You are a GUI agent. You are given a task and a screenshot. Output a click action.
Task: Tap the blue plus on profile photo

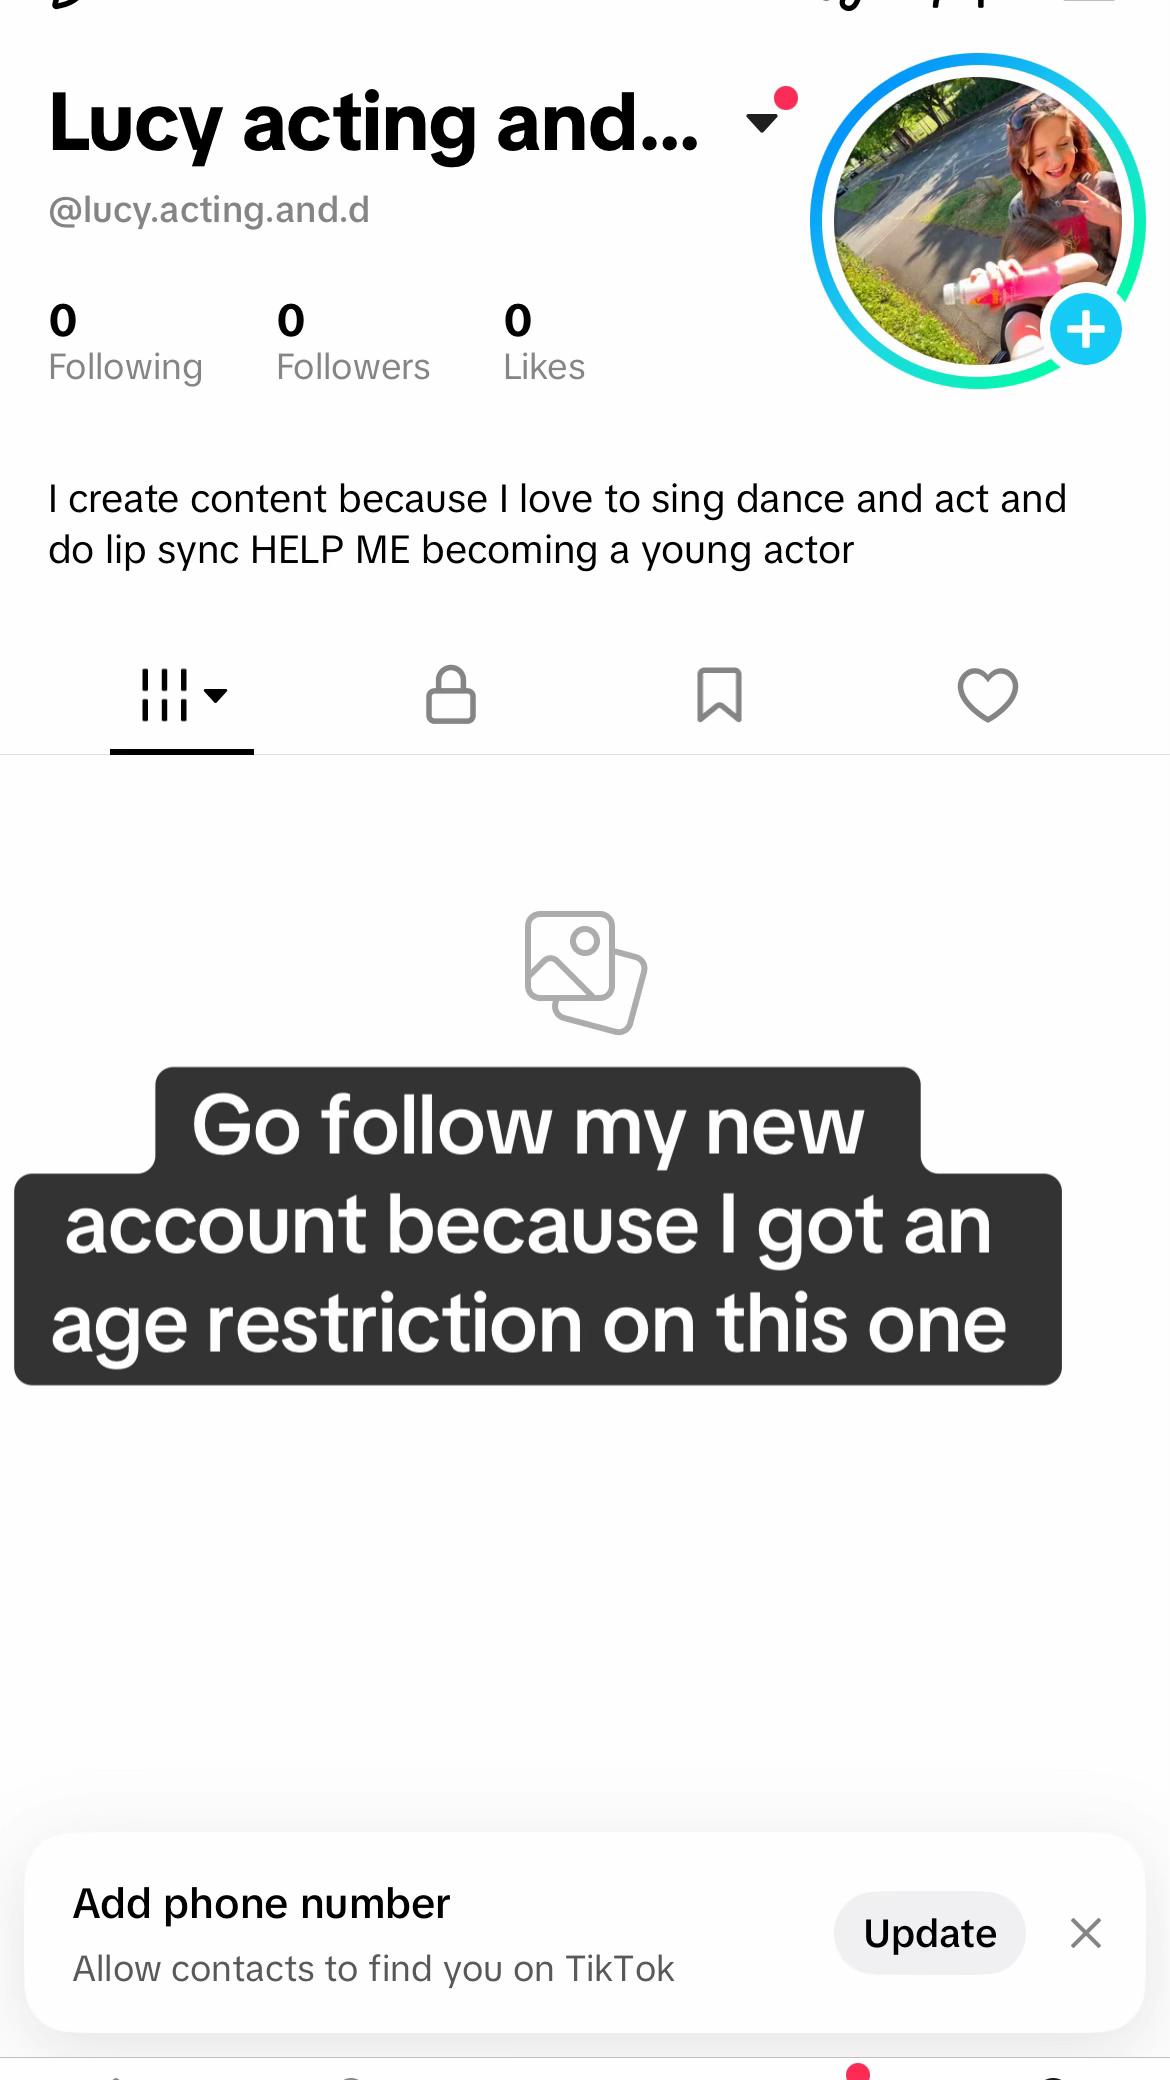coord(1086,329)
